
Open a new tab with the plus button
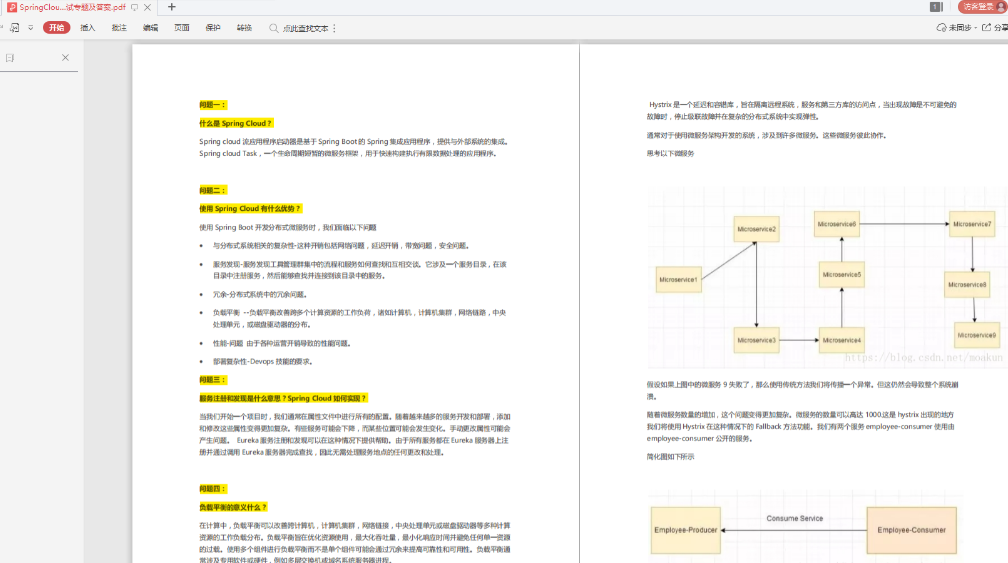coord(172,7)
